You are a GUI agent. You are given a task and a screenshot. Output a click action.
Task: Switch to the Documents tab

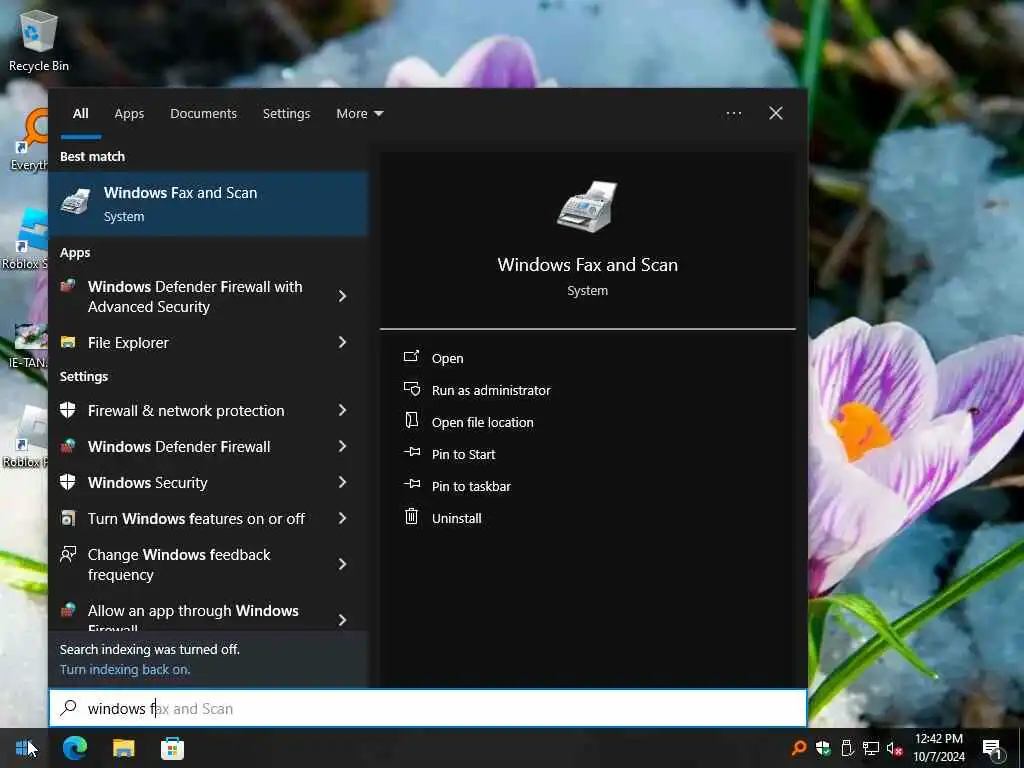[x=203, y=114]
